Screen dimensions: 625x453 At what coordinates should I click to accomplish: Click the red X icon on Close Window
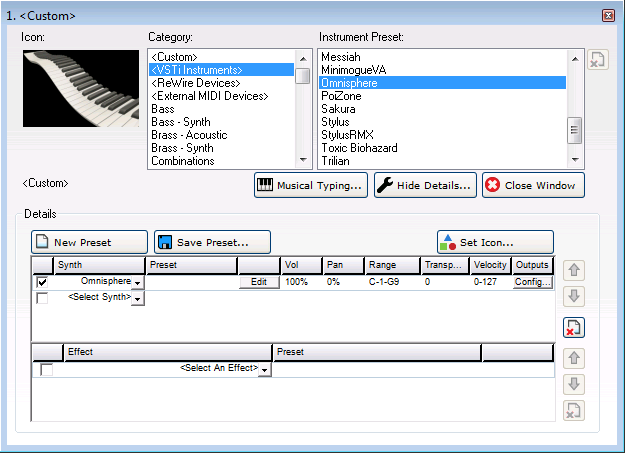(493, 185)
